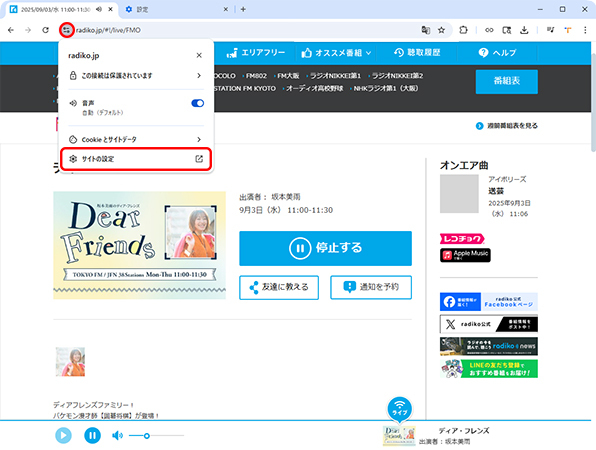Open the Dear Friends program banner image
The height and width of the screenshot is (450, 596).
(x=139, y=245)
